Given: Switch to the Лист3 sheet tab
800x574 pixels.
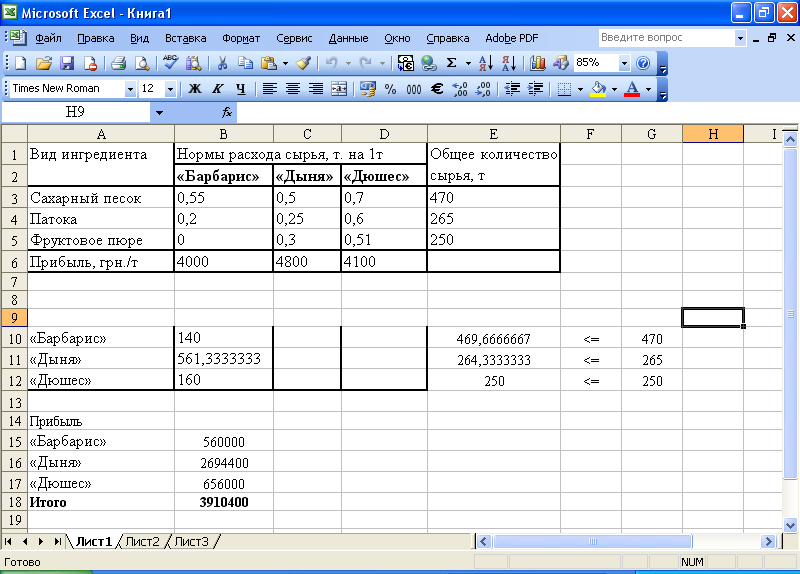Looking at the screenshot, I should tap(192, 541).
